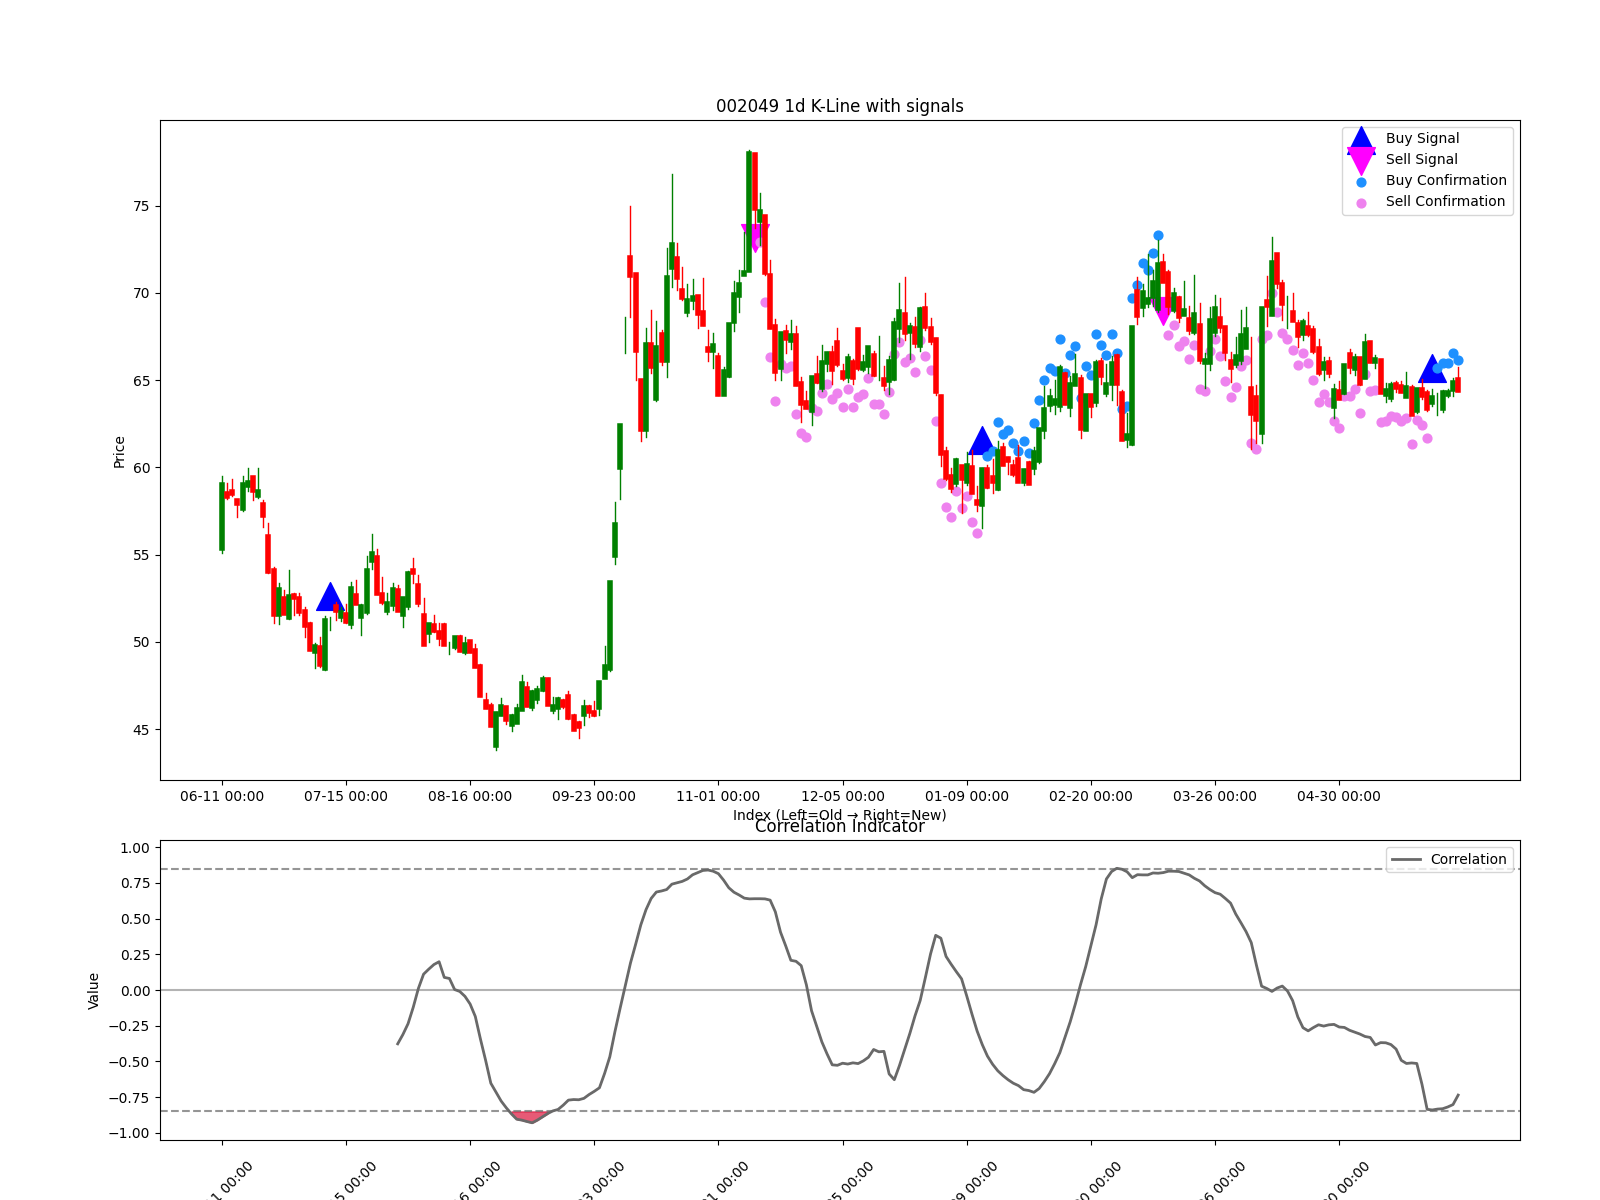This screenshot has width=1600, height=1200.
Task: Click the '11-01 00:00' x-axis tick label
Action: tap(718, 797)
